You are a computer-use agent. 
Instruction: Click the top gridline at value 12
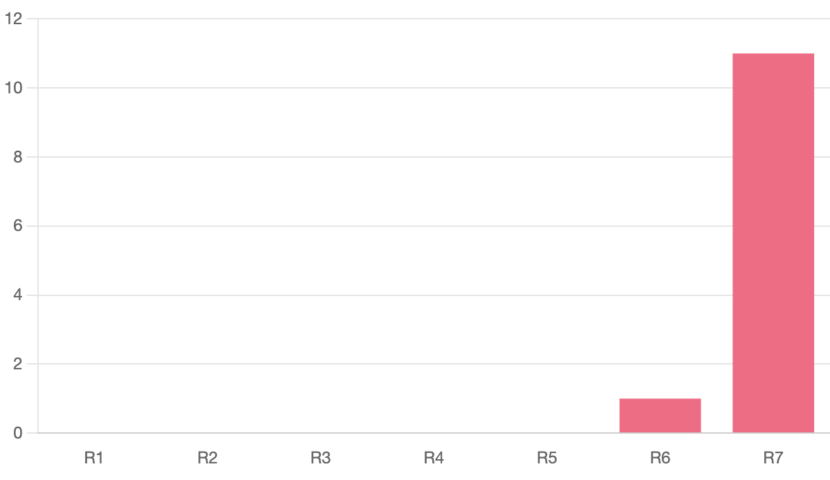400,19
